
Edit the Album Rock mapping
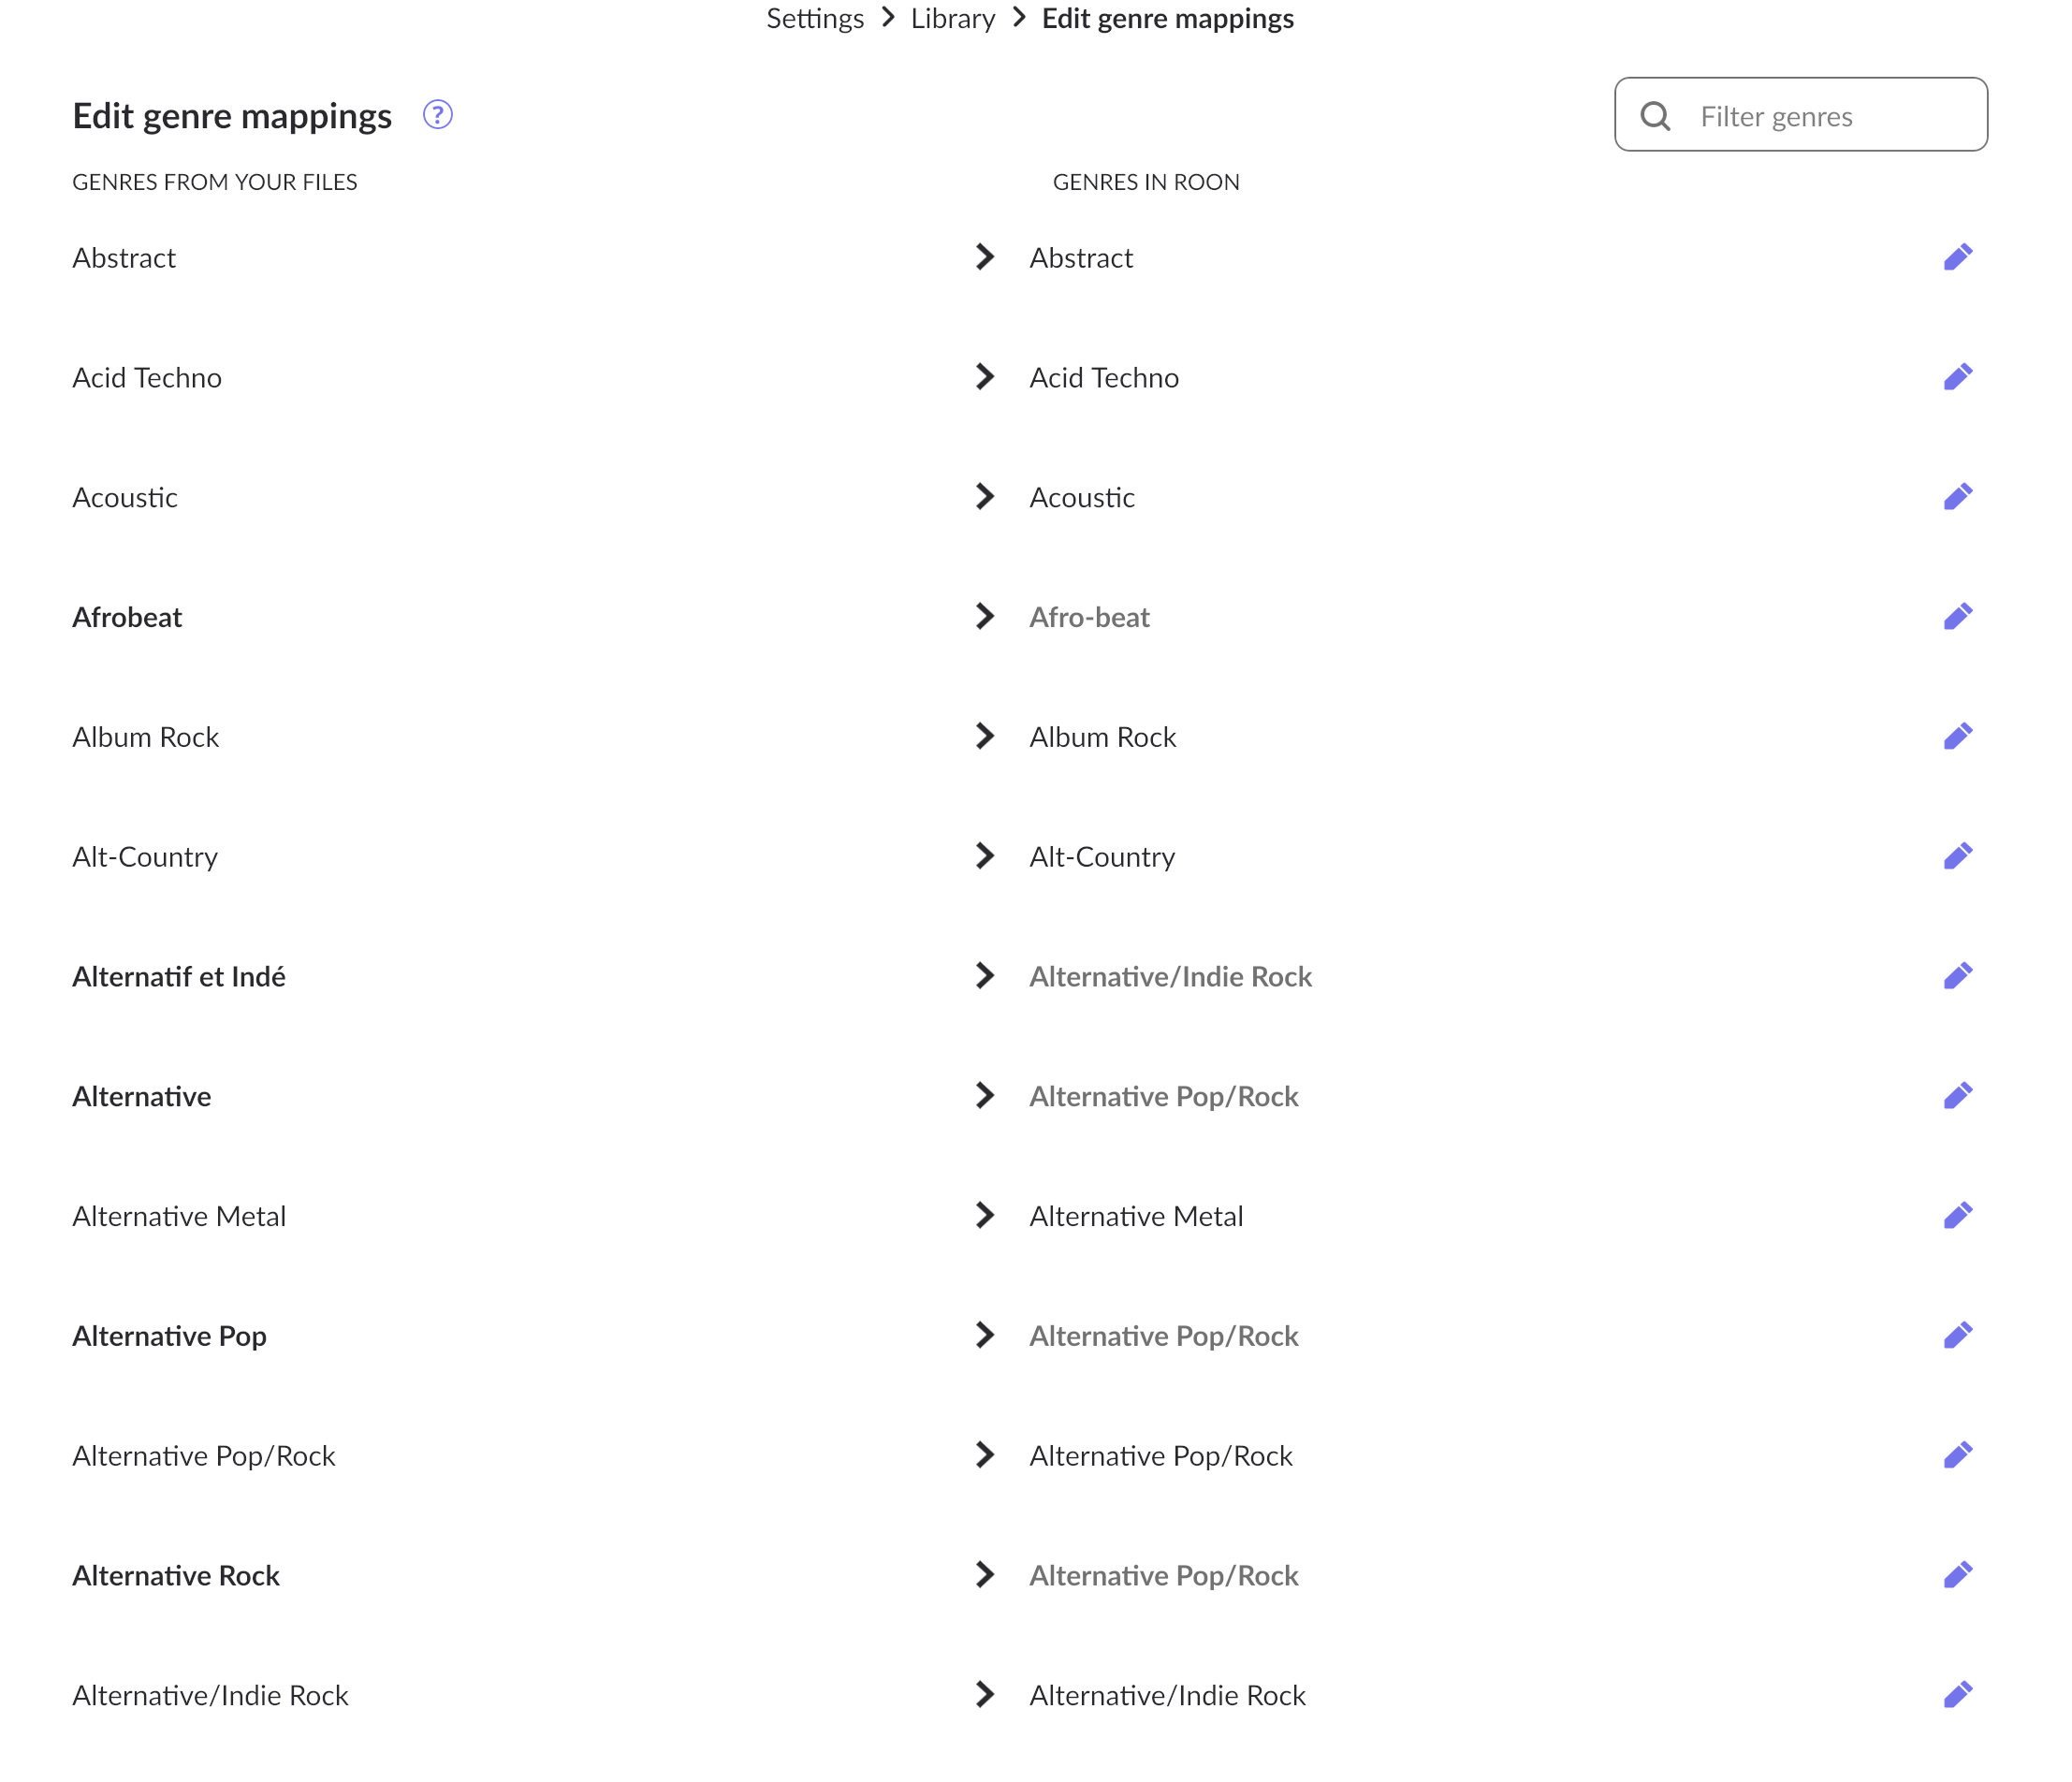[x=1957, y=737]
